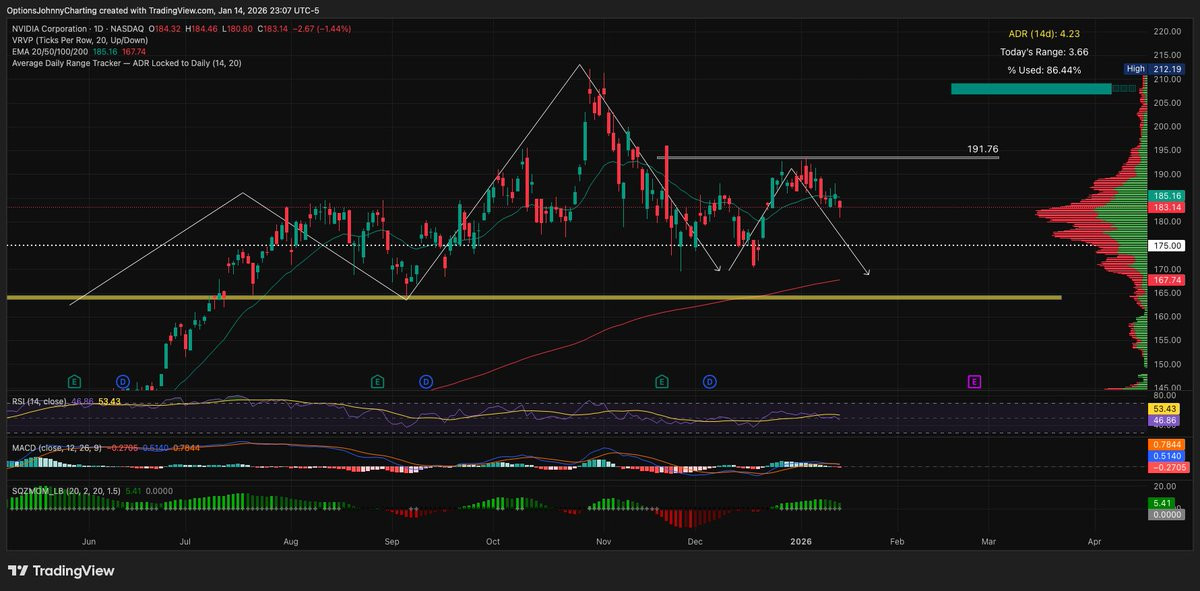Select the gray horizontal ray at 191.76

(x=828, y=157)
